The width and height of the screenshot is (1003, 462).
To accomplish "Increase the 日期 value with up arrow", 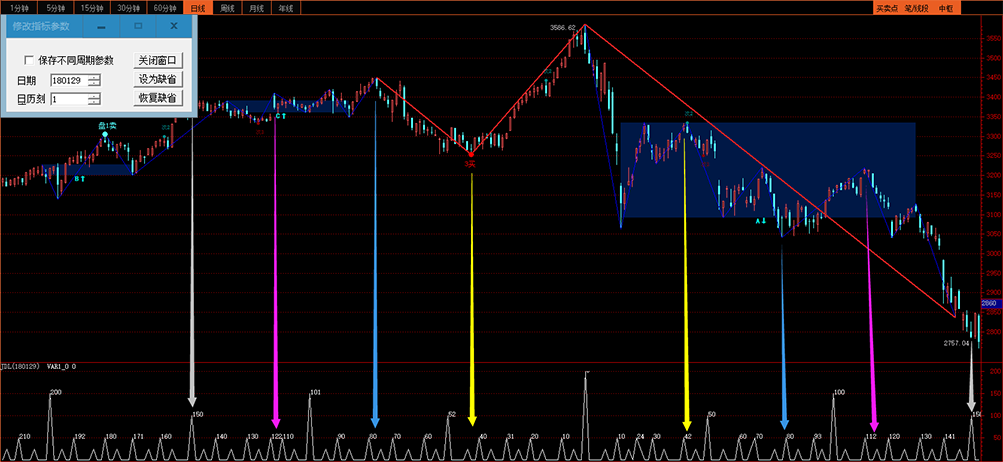I will [95, 77].
